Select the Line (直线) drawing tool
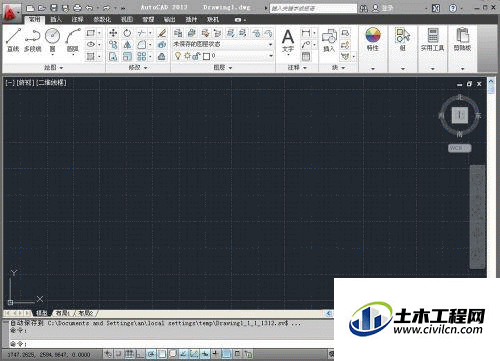 [x=13, y=40]
